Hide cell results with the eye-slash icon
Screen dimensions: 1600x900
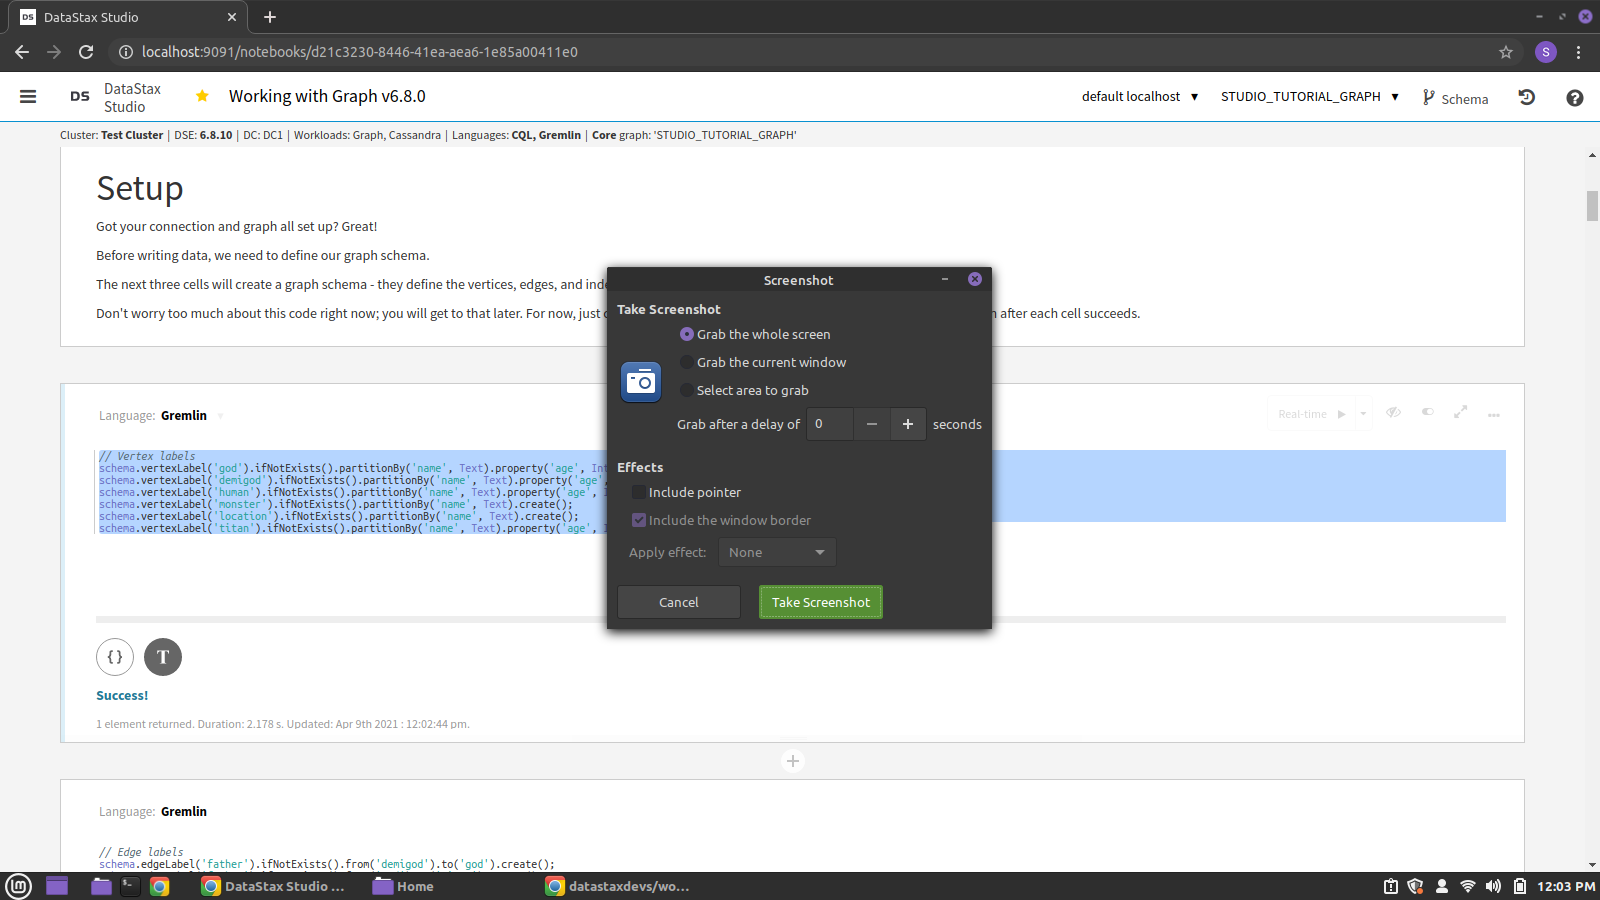pos(1393,412)
